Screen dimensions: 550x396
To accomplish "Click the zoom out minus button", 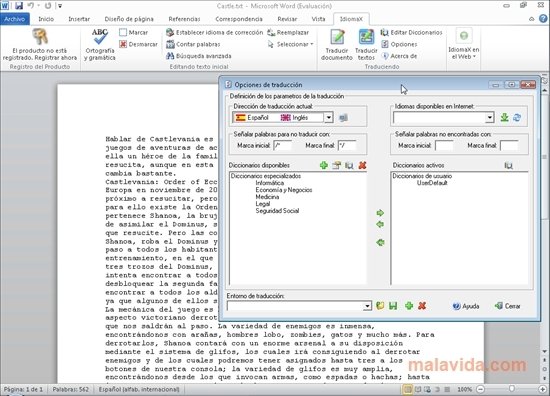I will click(481, 389).
